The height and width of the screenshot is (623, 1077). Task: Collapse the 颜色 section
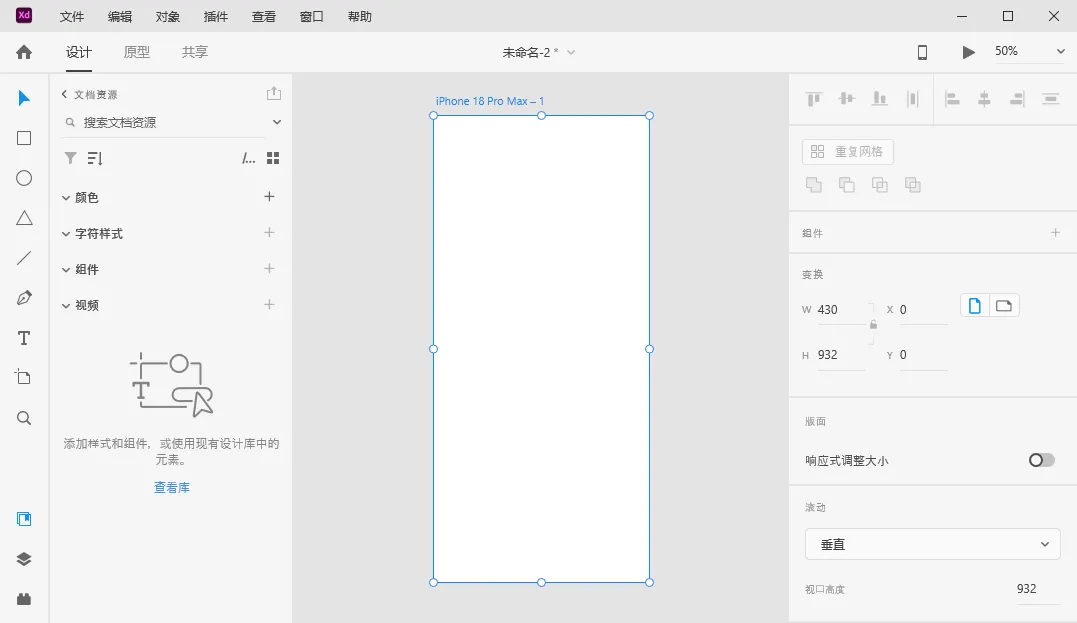[x=66, y=198]
